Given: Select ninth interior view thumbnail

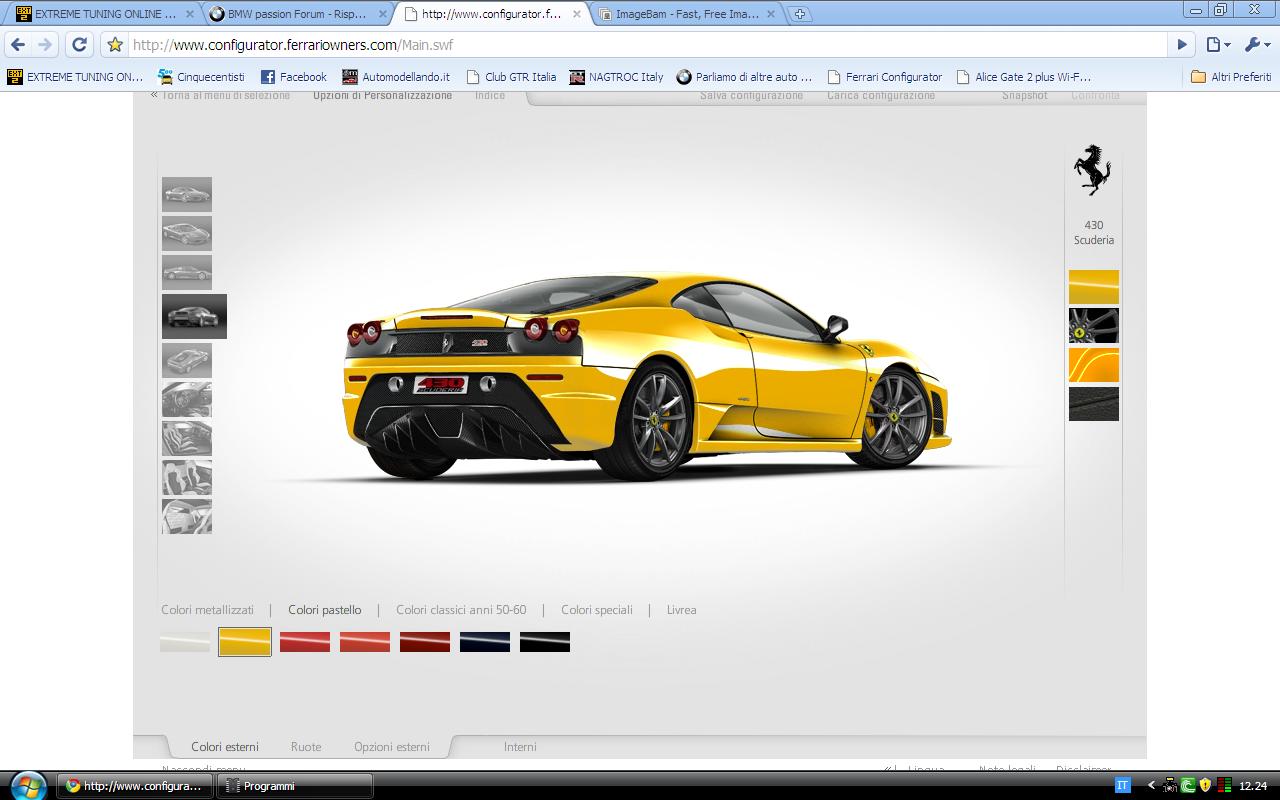Looking at the screenshot, I should 187,516.
